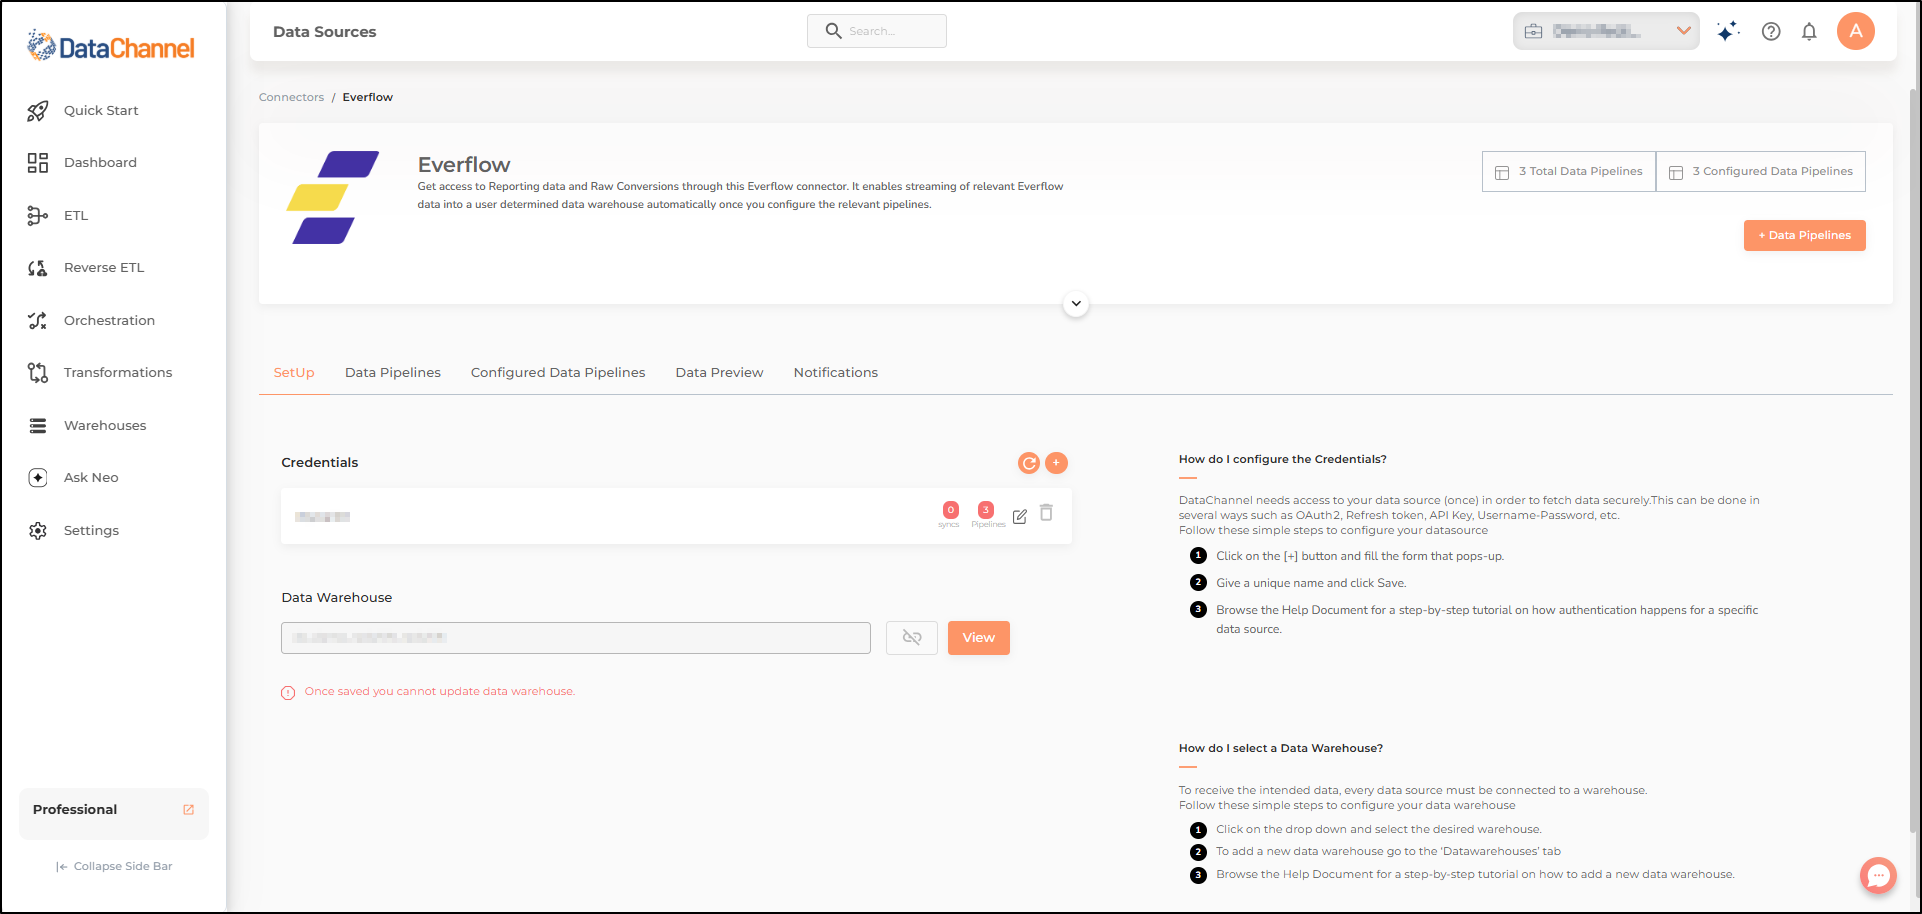Click the unlink data warehouse icon button

pos(912,638)
